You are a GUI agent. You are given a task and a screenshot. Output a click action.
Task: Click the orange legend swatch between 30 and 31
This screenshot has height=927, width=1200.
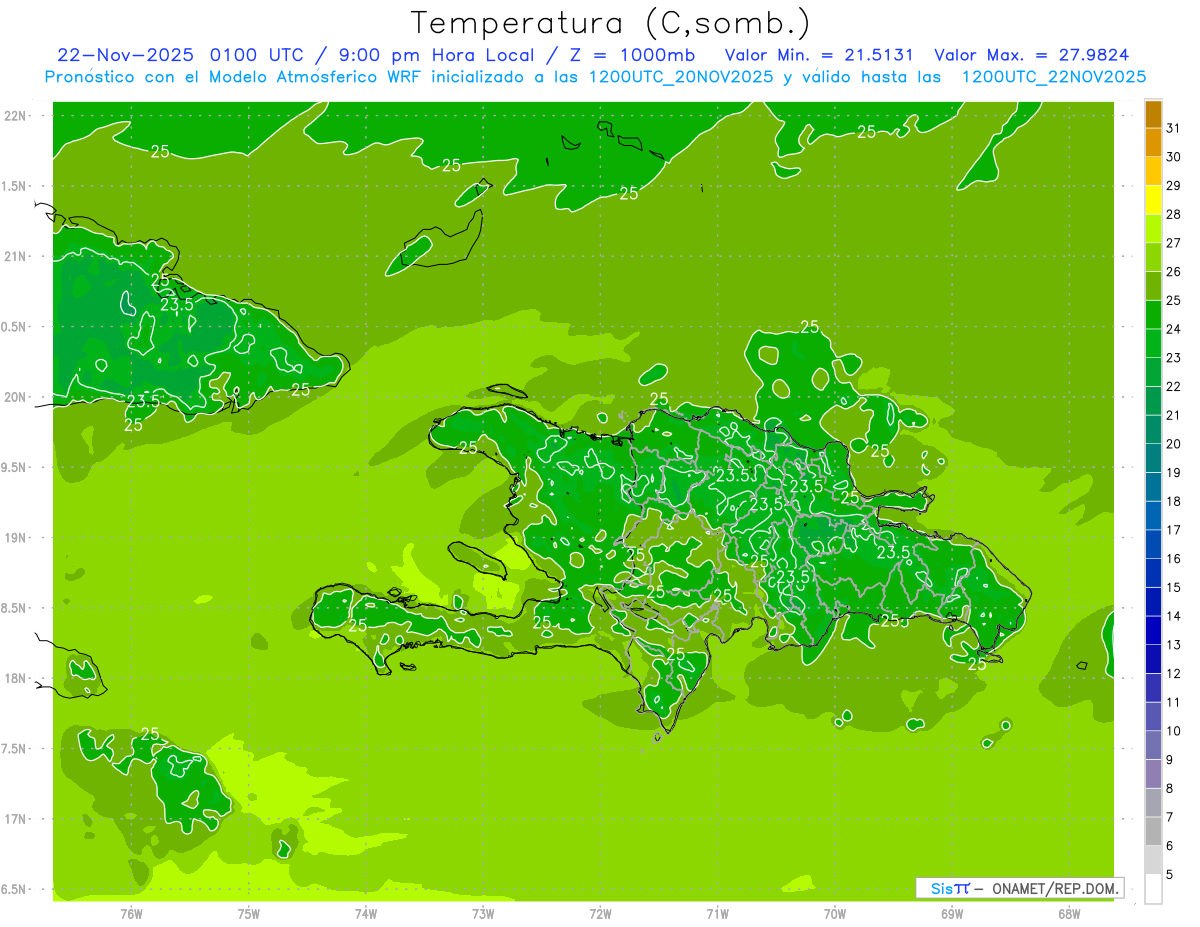pos(1153,143)
